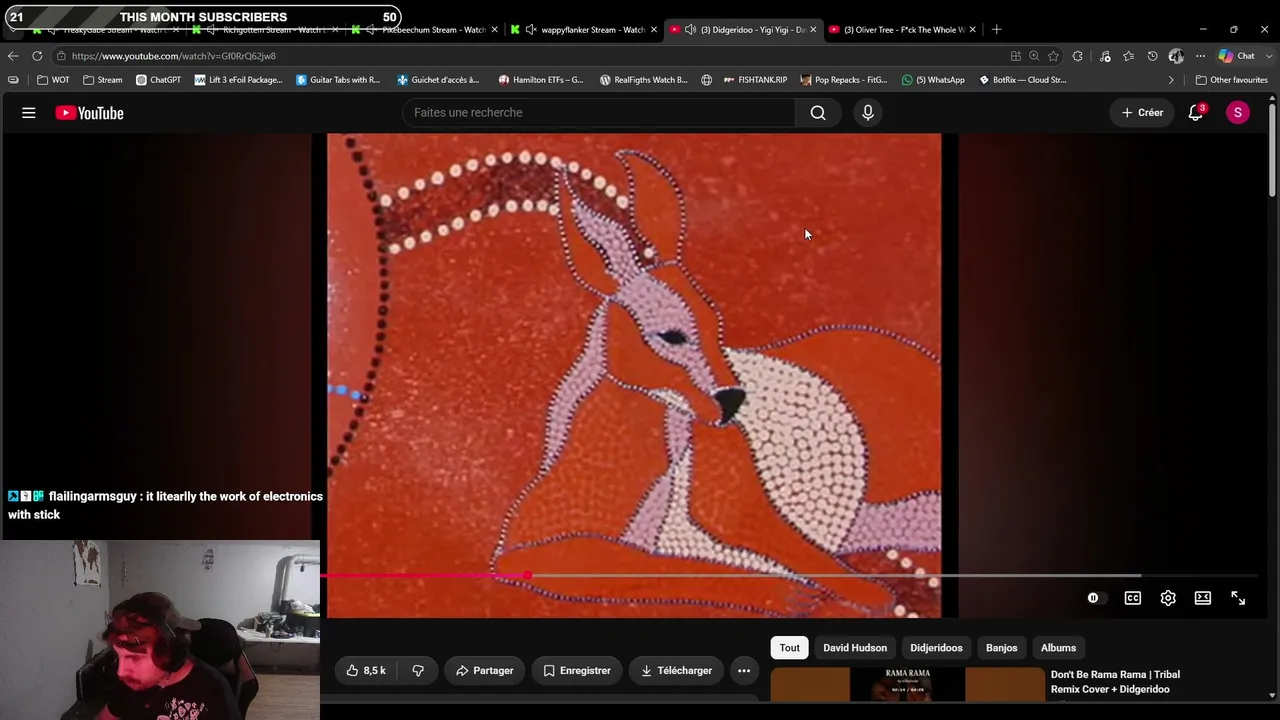The height and width of the screenshot is (720, 1280).
Task: Open the Copilot Chat button
Action: pos(1237,56)
